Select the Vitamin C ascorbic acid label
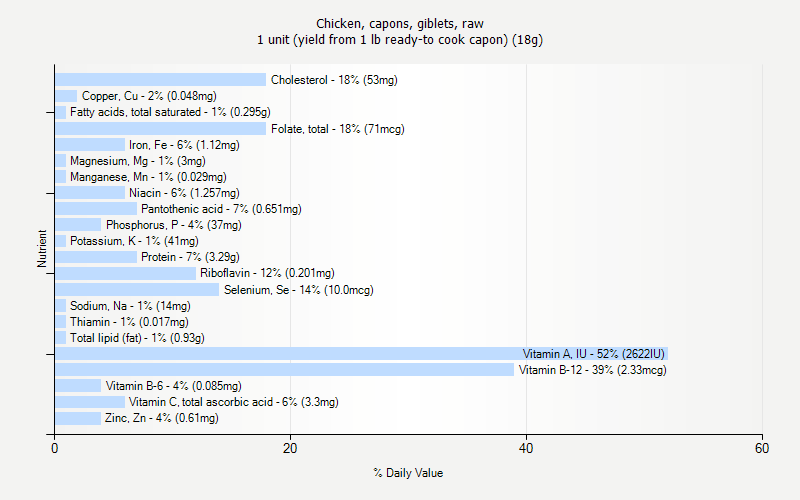800x500 pixels. point(233,402)
